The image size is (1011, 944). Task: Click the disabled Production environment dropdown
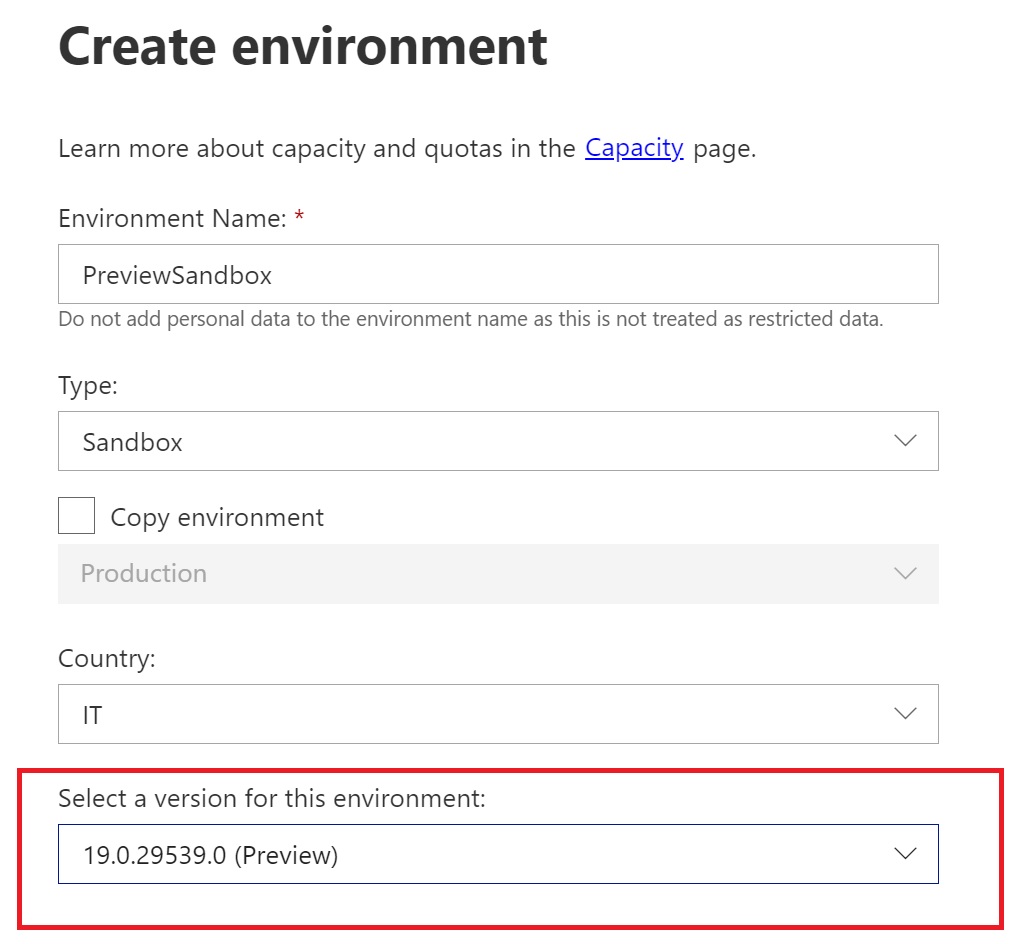498,574
